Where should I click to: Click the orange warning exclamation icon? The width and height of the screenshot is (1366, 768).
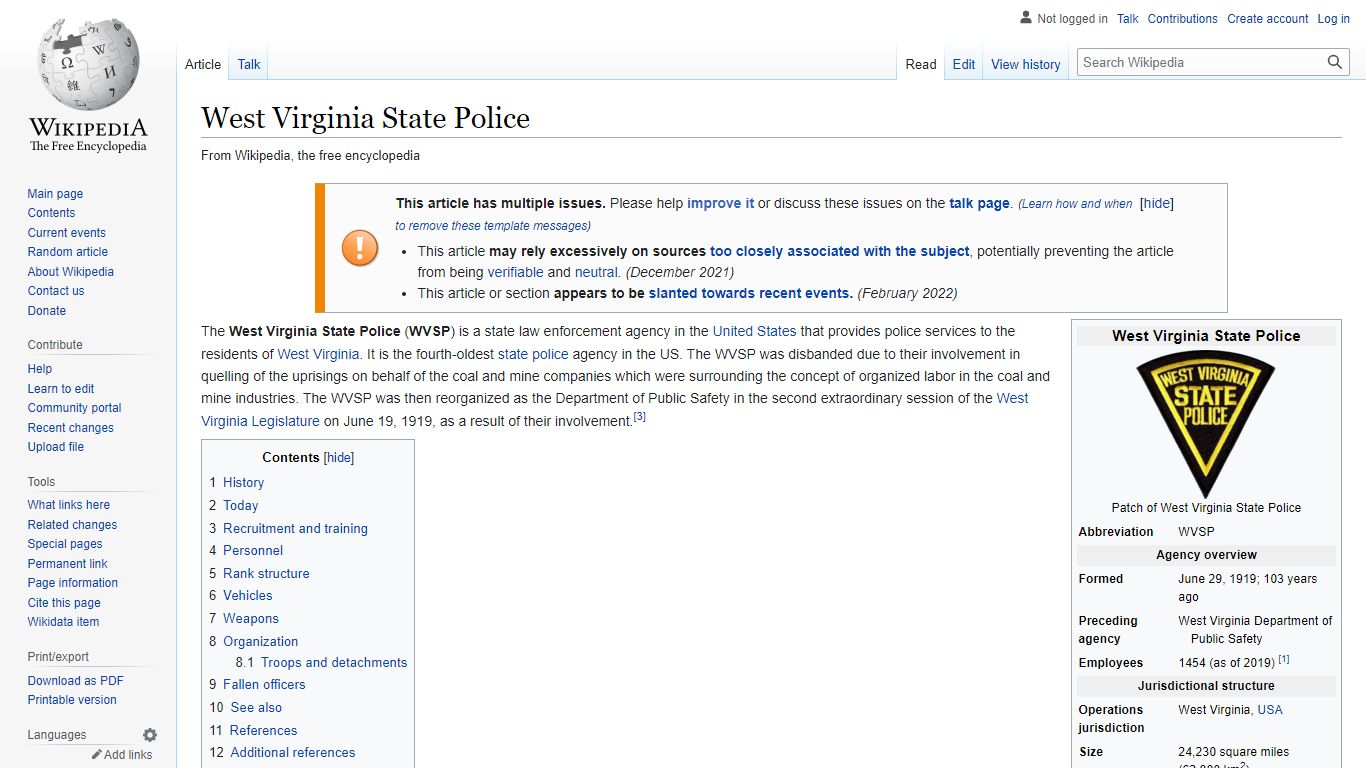pyautogui.click(x=360, y=247)
